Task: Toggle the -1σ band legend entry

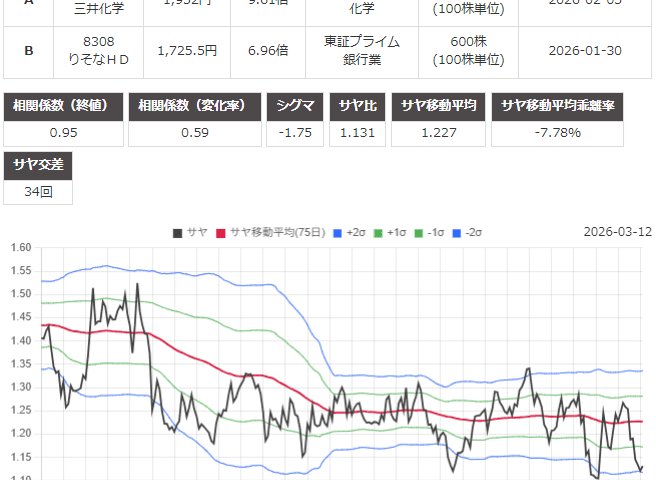Action: click(427, 233)
